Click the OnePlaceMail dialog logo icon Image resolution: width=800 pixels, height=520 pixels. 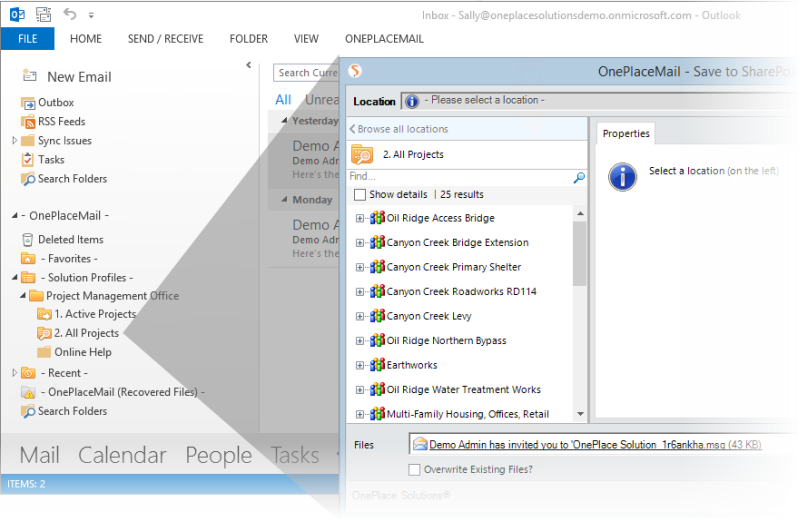[355, 71]
